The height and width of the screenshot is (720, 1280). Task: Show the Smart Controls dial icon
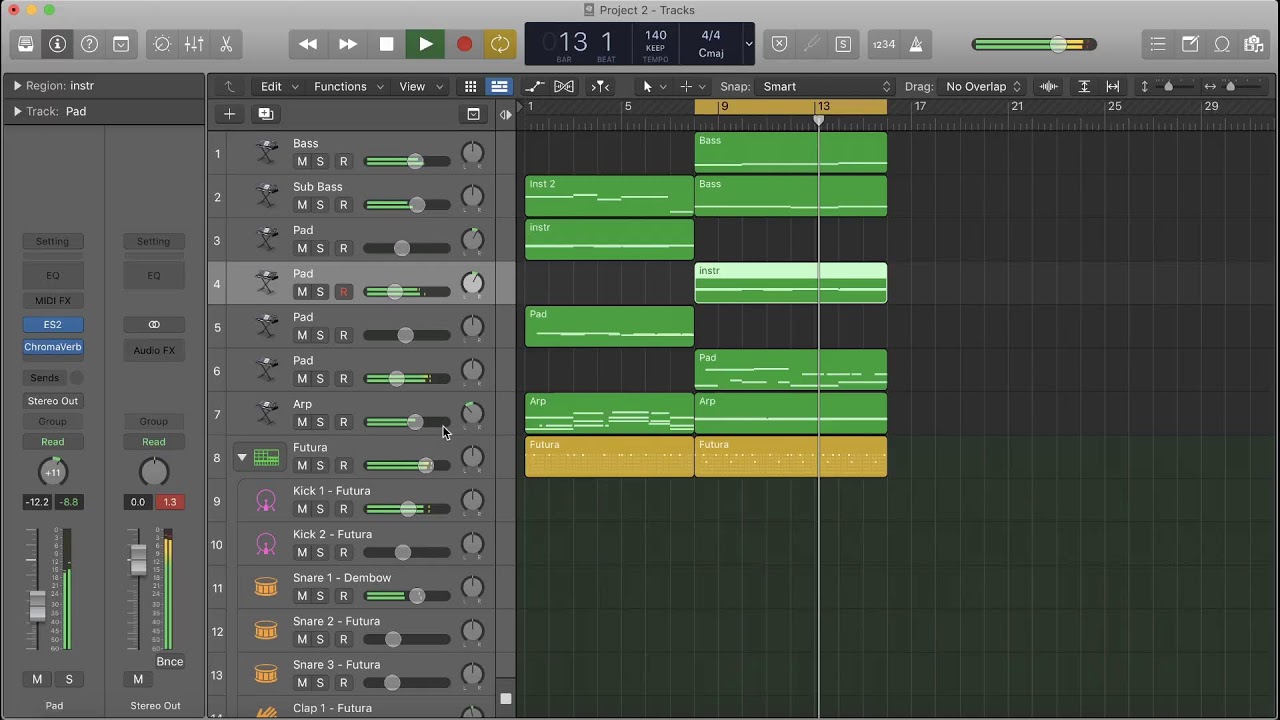(x=162, y=44)
